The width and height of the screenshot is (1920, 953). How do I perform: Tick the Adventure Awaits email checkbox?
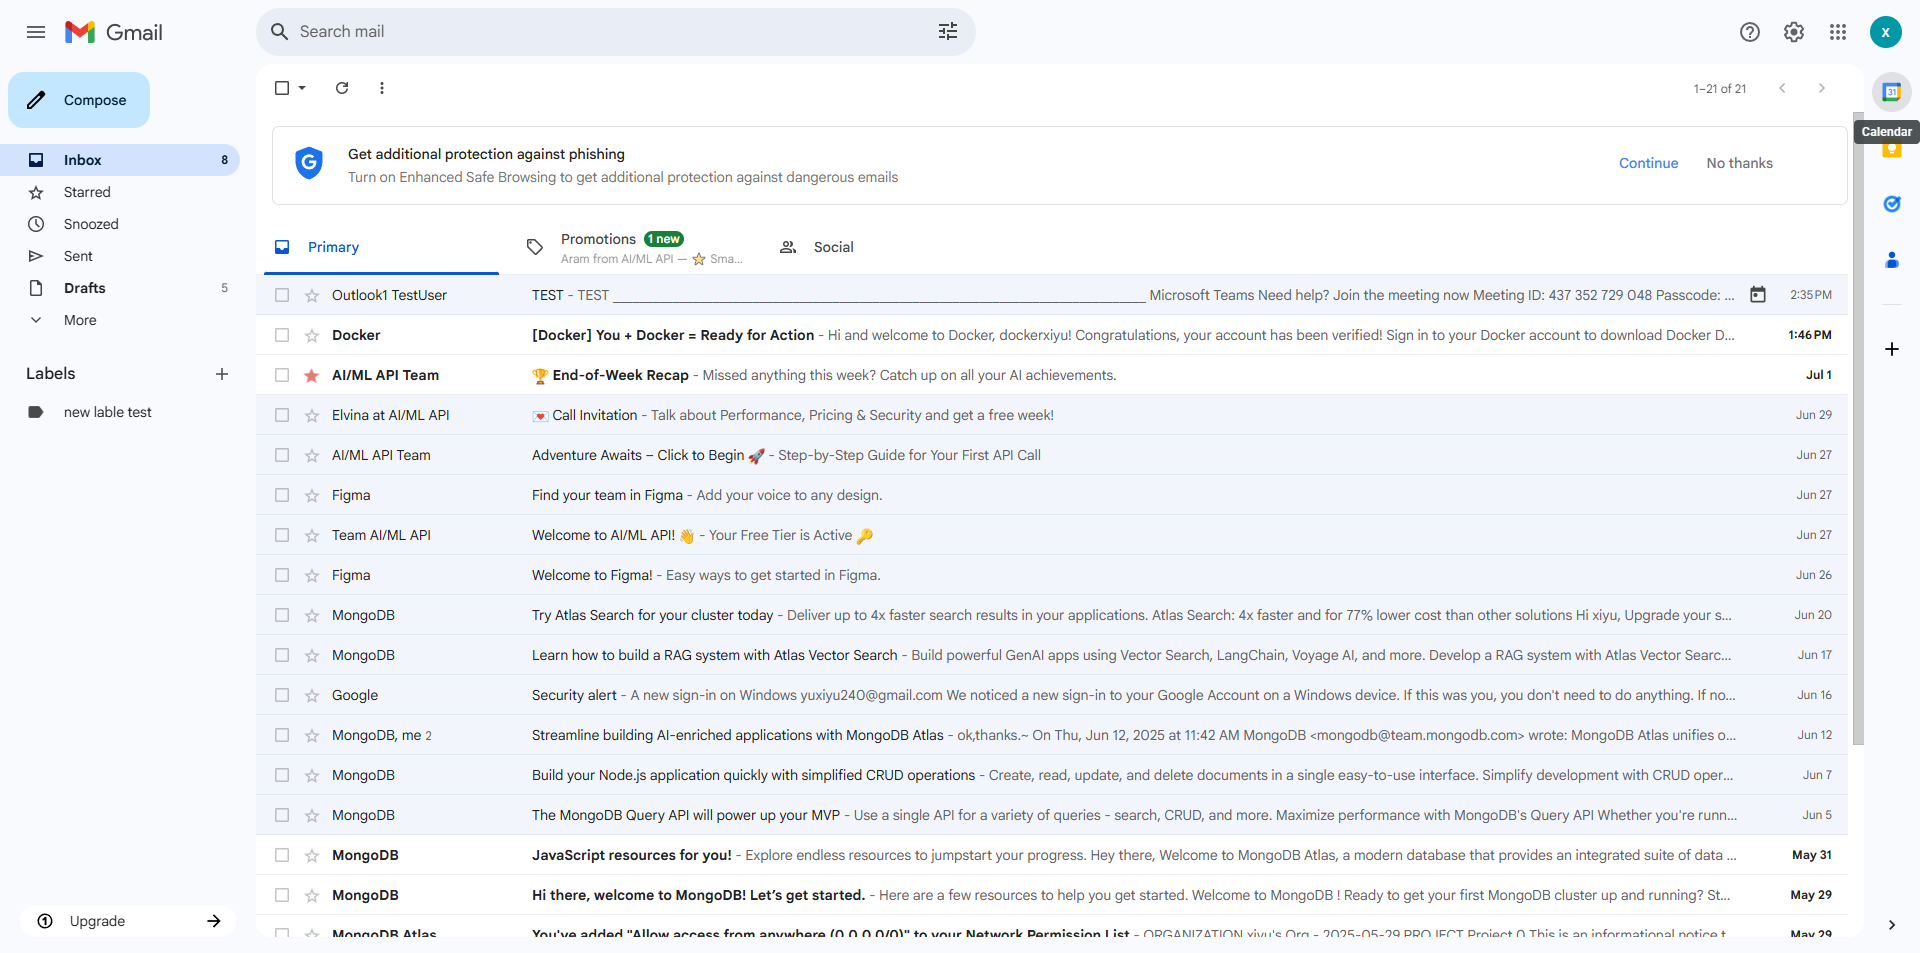click(x=282, y=455)
